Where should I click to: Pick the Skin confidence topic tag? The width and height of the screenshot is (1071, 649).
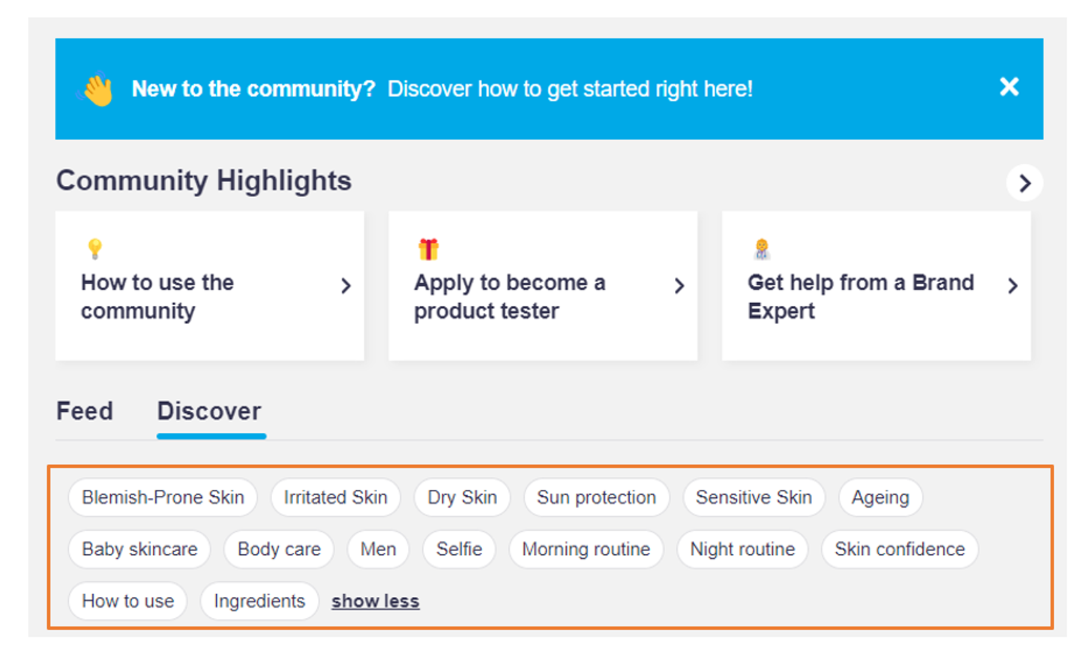click(x=899, y=549)
